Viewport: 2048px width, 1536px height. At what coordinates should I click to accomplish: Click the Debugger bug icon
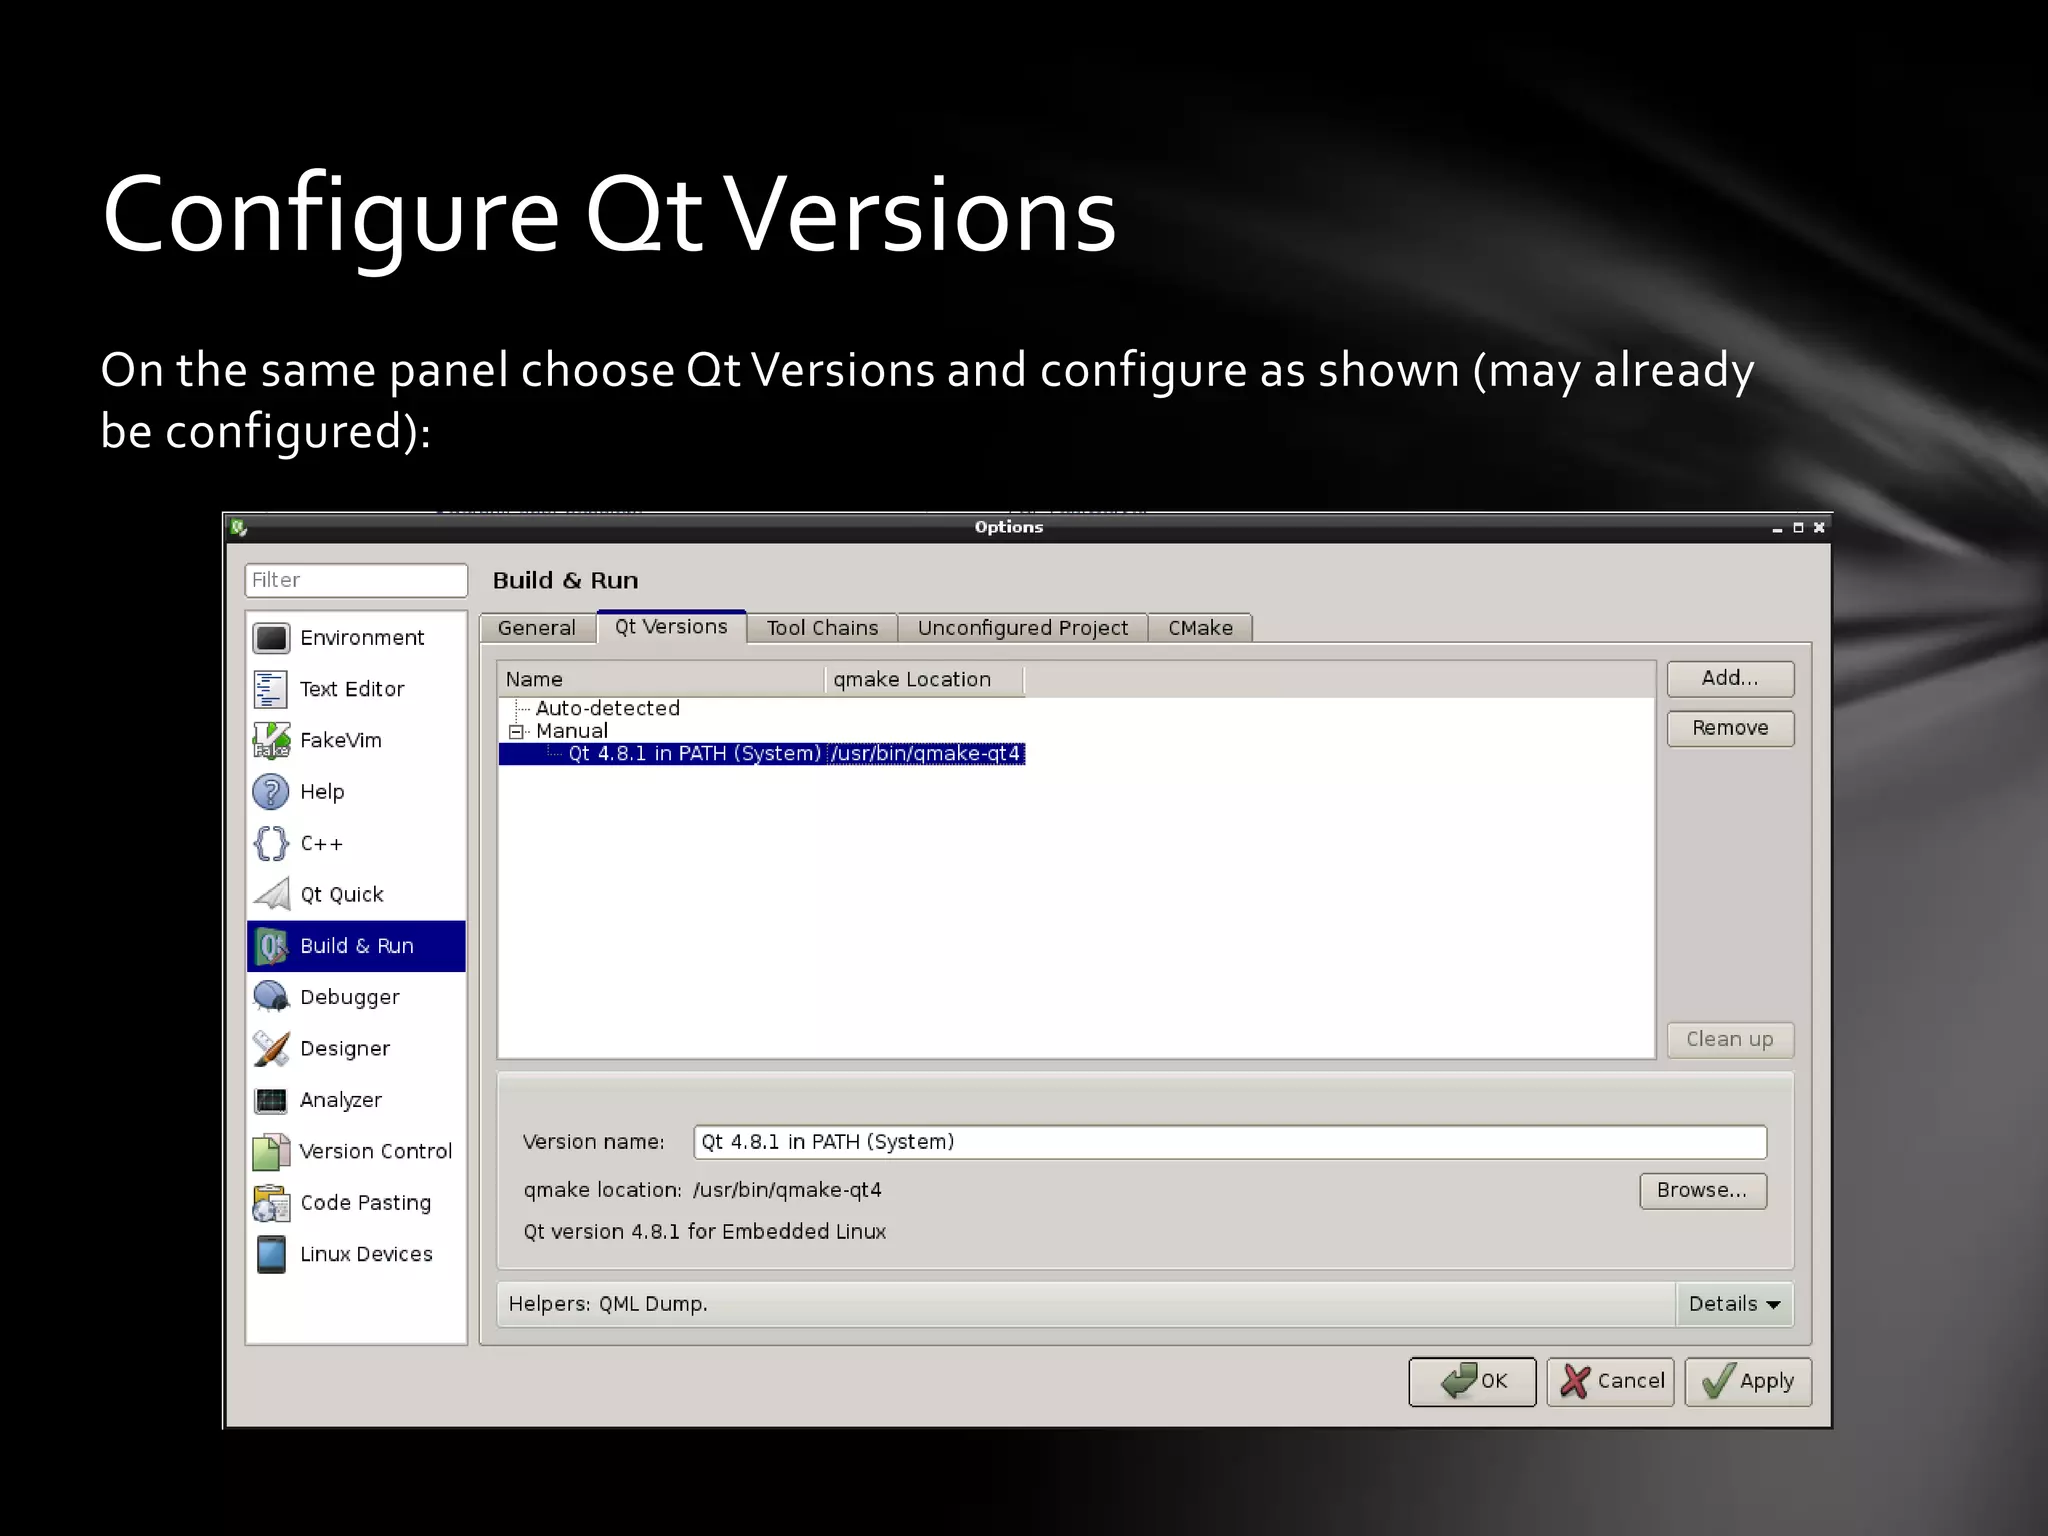[x=271, y=997]
